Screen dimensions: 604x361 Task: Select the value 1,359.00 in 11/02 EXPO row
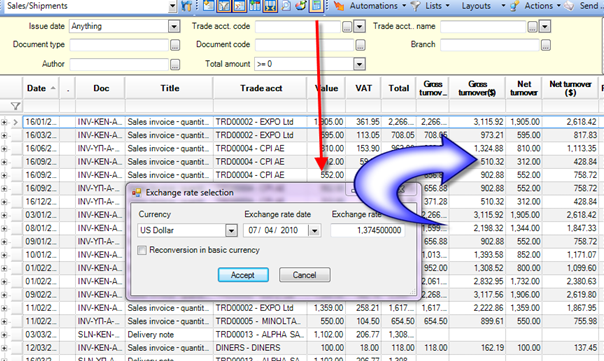(326, 308)
